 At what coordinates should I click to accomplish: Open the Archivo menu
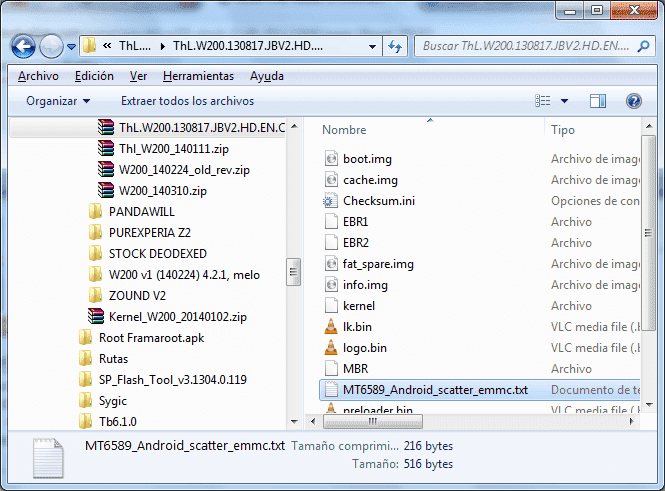click(38, 76)
